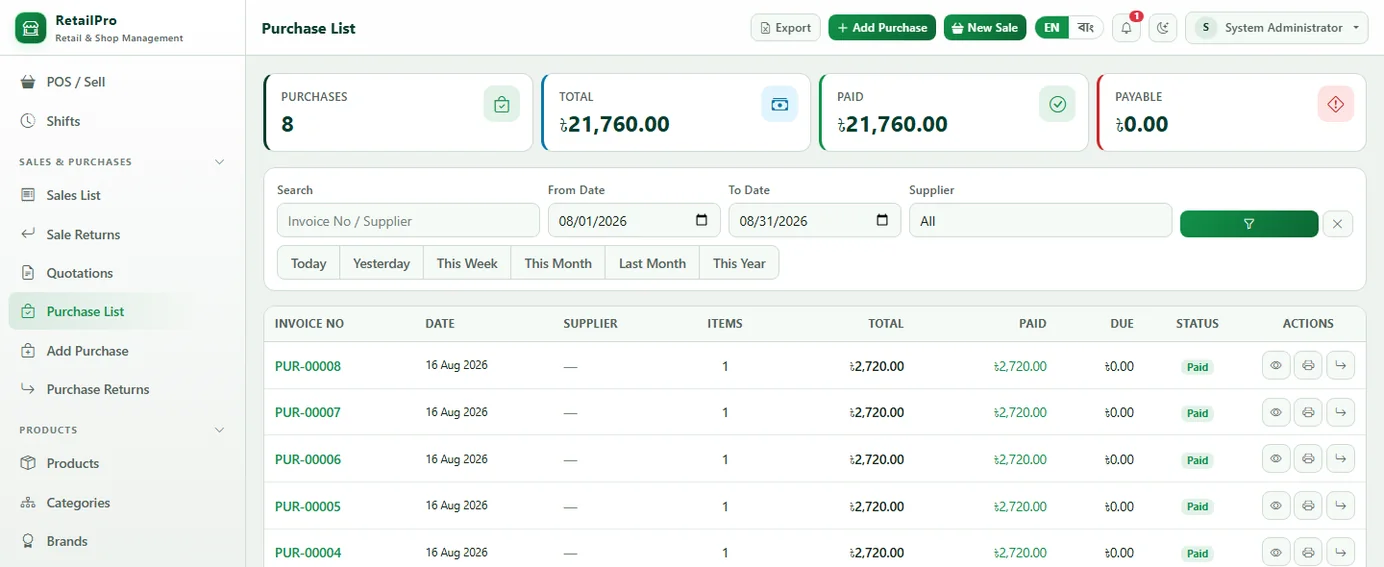The height and width of the screenshot is (567, 1384).
Task: Click Paid status badge for PUR-00008
Action: pos(1197,367)
